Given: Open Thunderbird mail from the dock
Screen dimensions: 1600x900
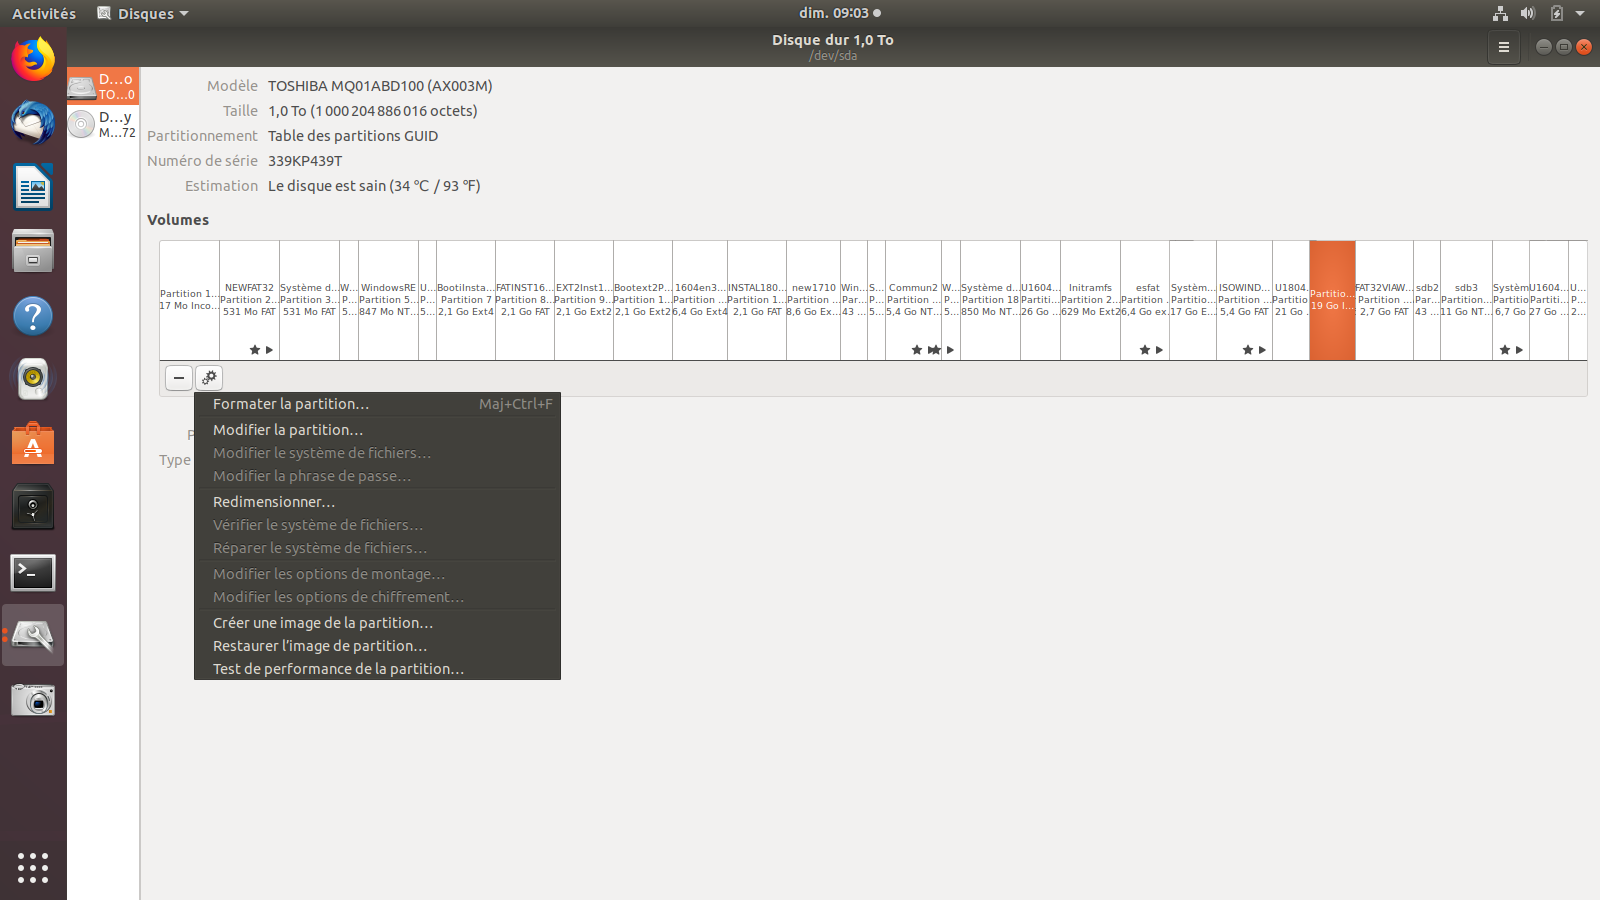Looking at the screenshot, I should [x=33, y=124].
